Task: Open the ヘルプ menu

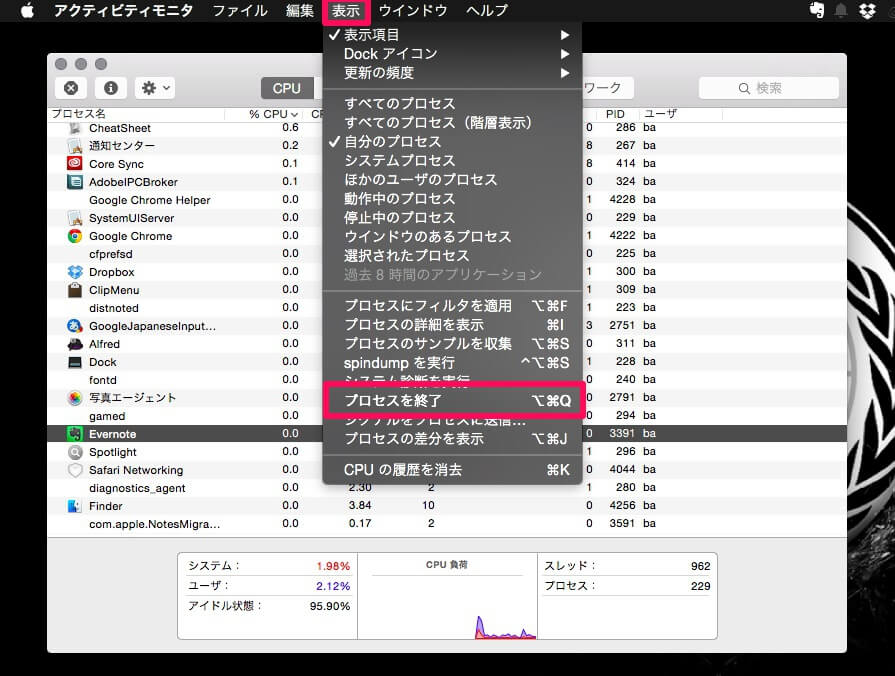Action: [x=487, y=10]
